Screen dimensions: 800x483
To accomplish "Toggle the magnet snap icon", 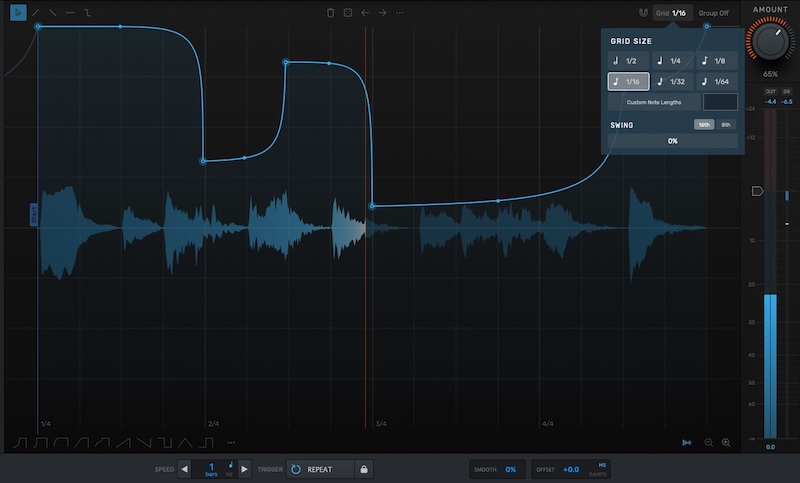I will 641,13.
